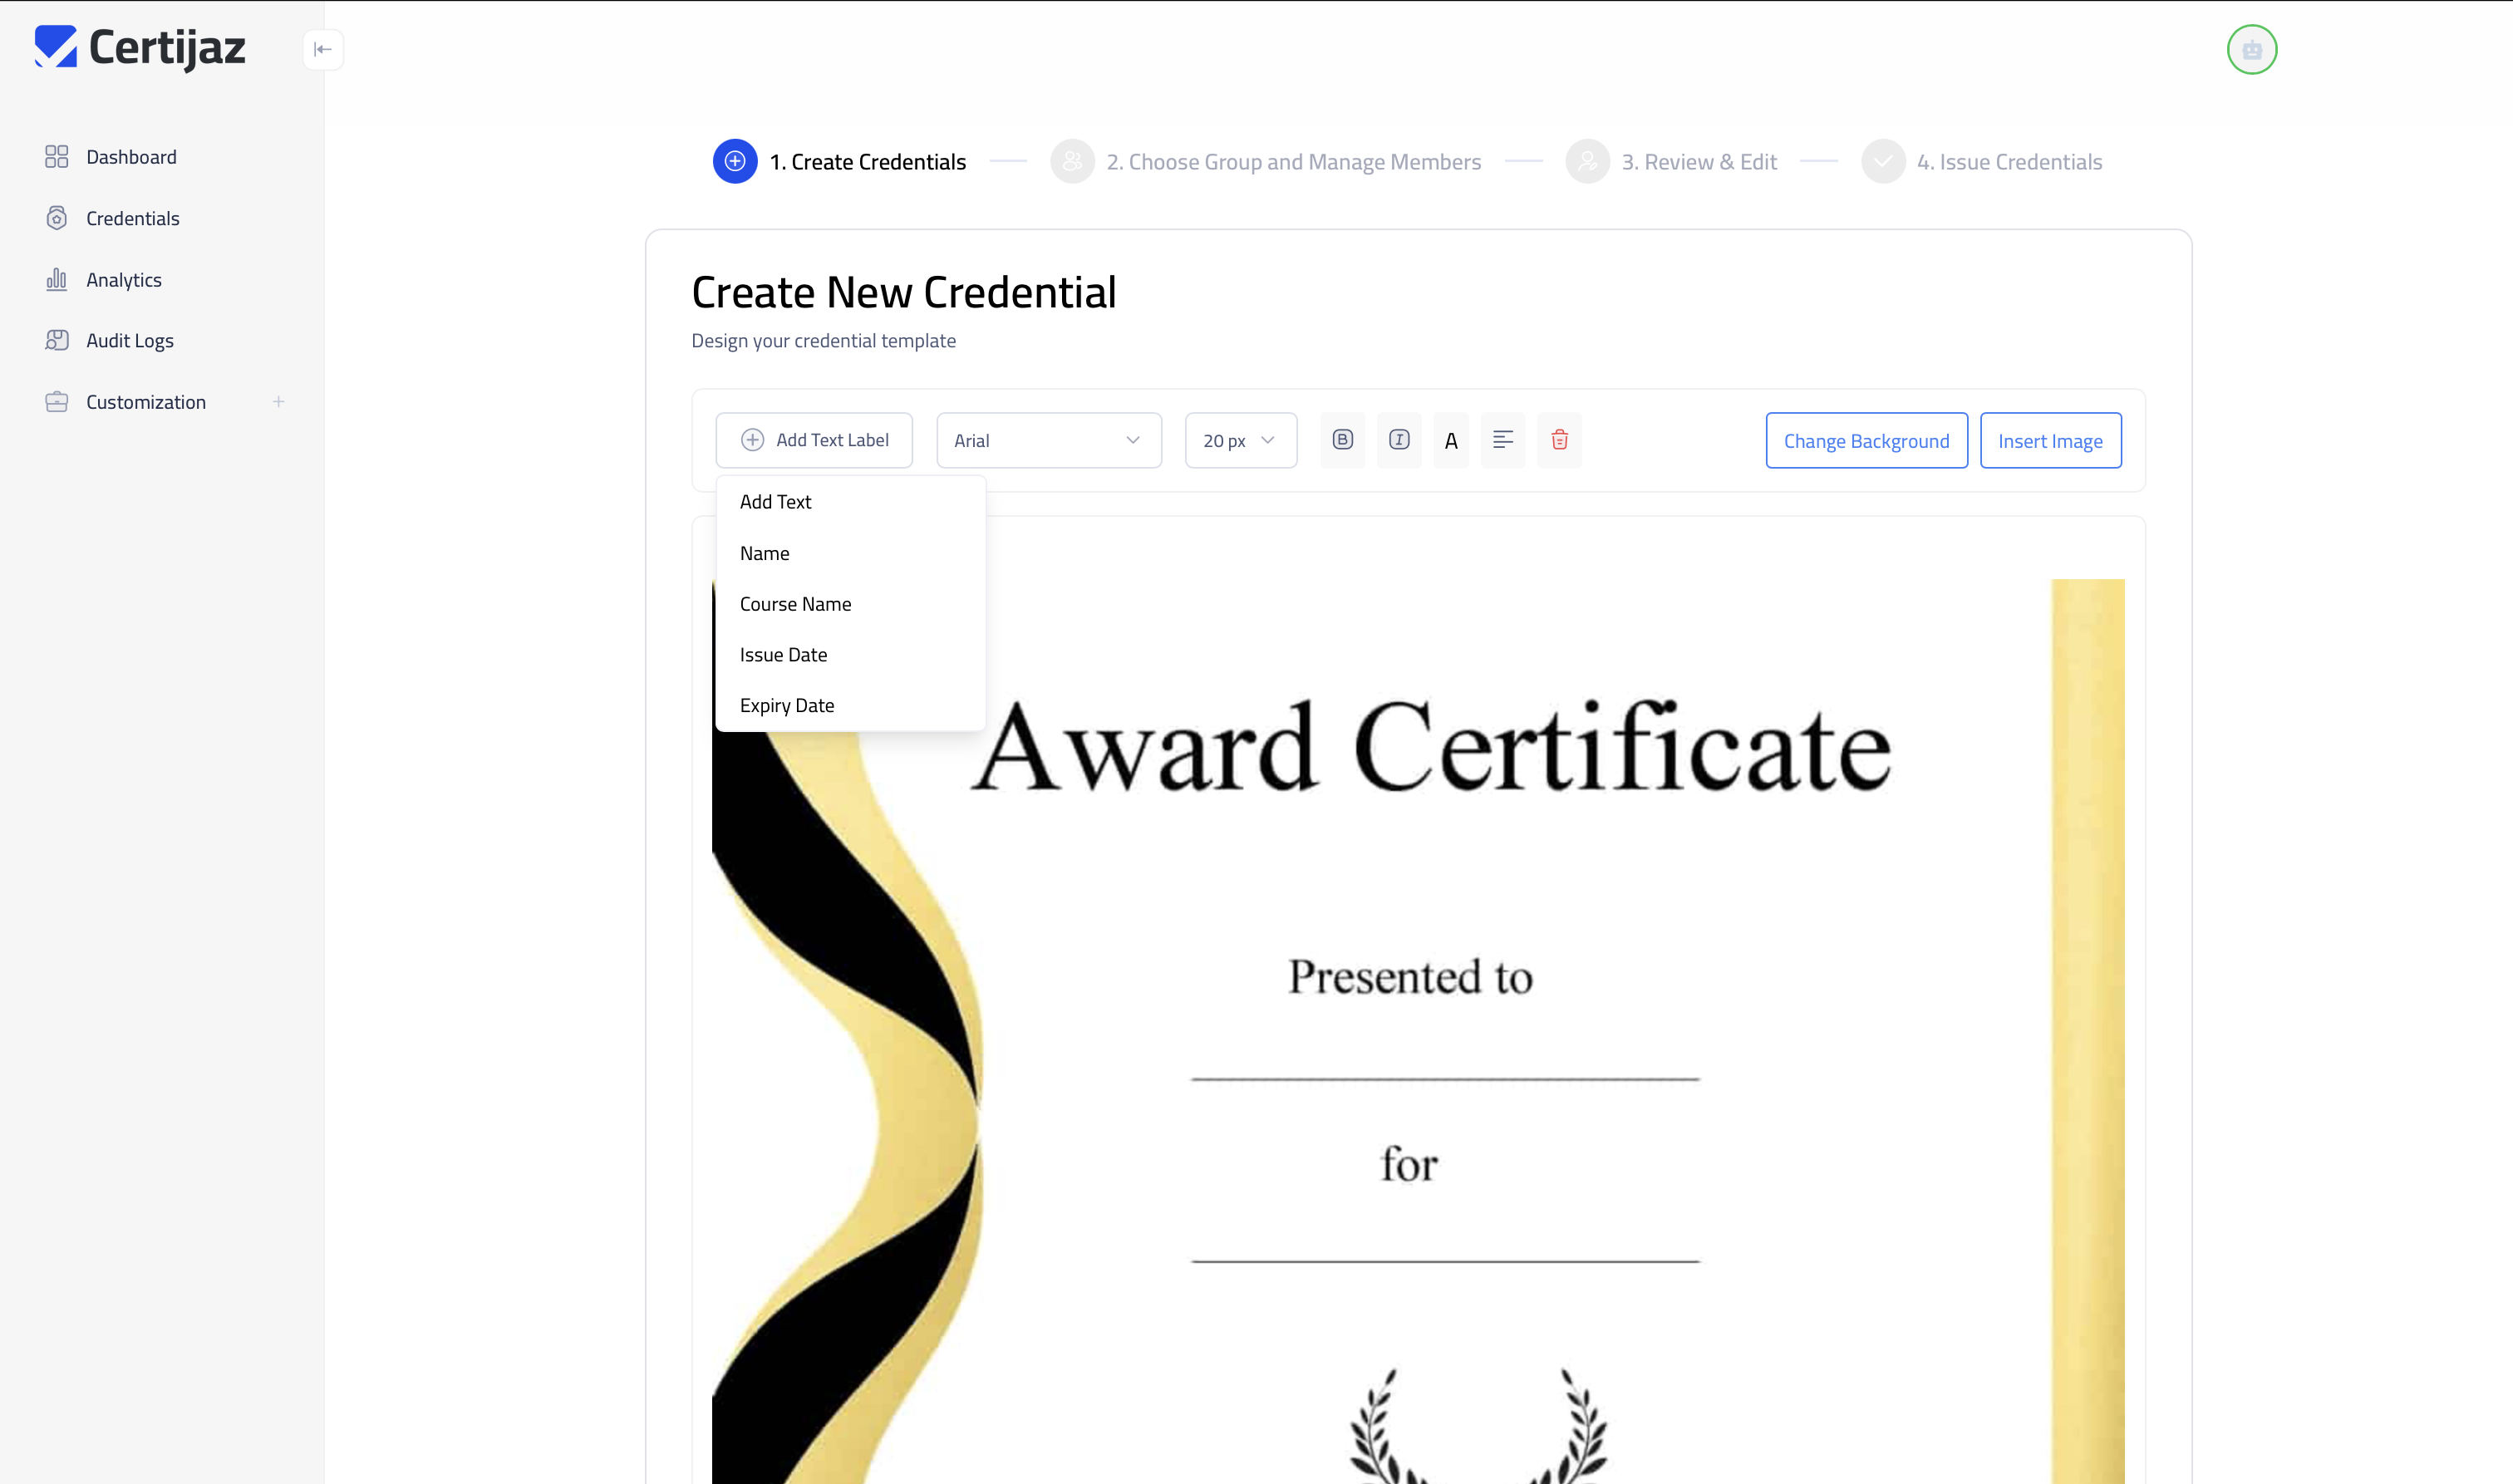
Task: Open the Customization section
Action: 144,401
